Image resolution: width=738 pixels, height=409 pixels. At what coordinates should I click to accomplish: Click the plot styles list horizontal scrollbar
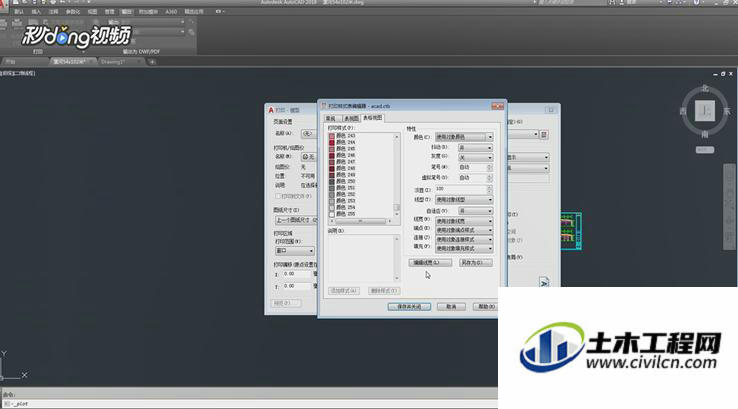361,221
